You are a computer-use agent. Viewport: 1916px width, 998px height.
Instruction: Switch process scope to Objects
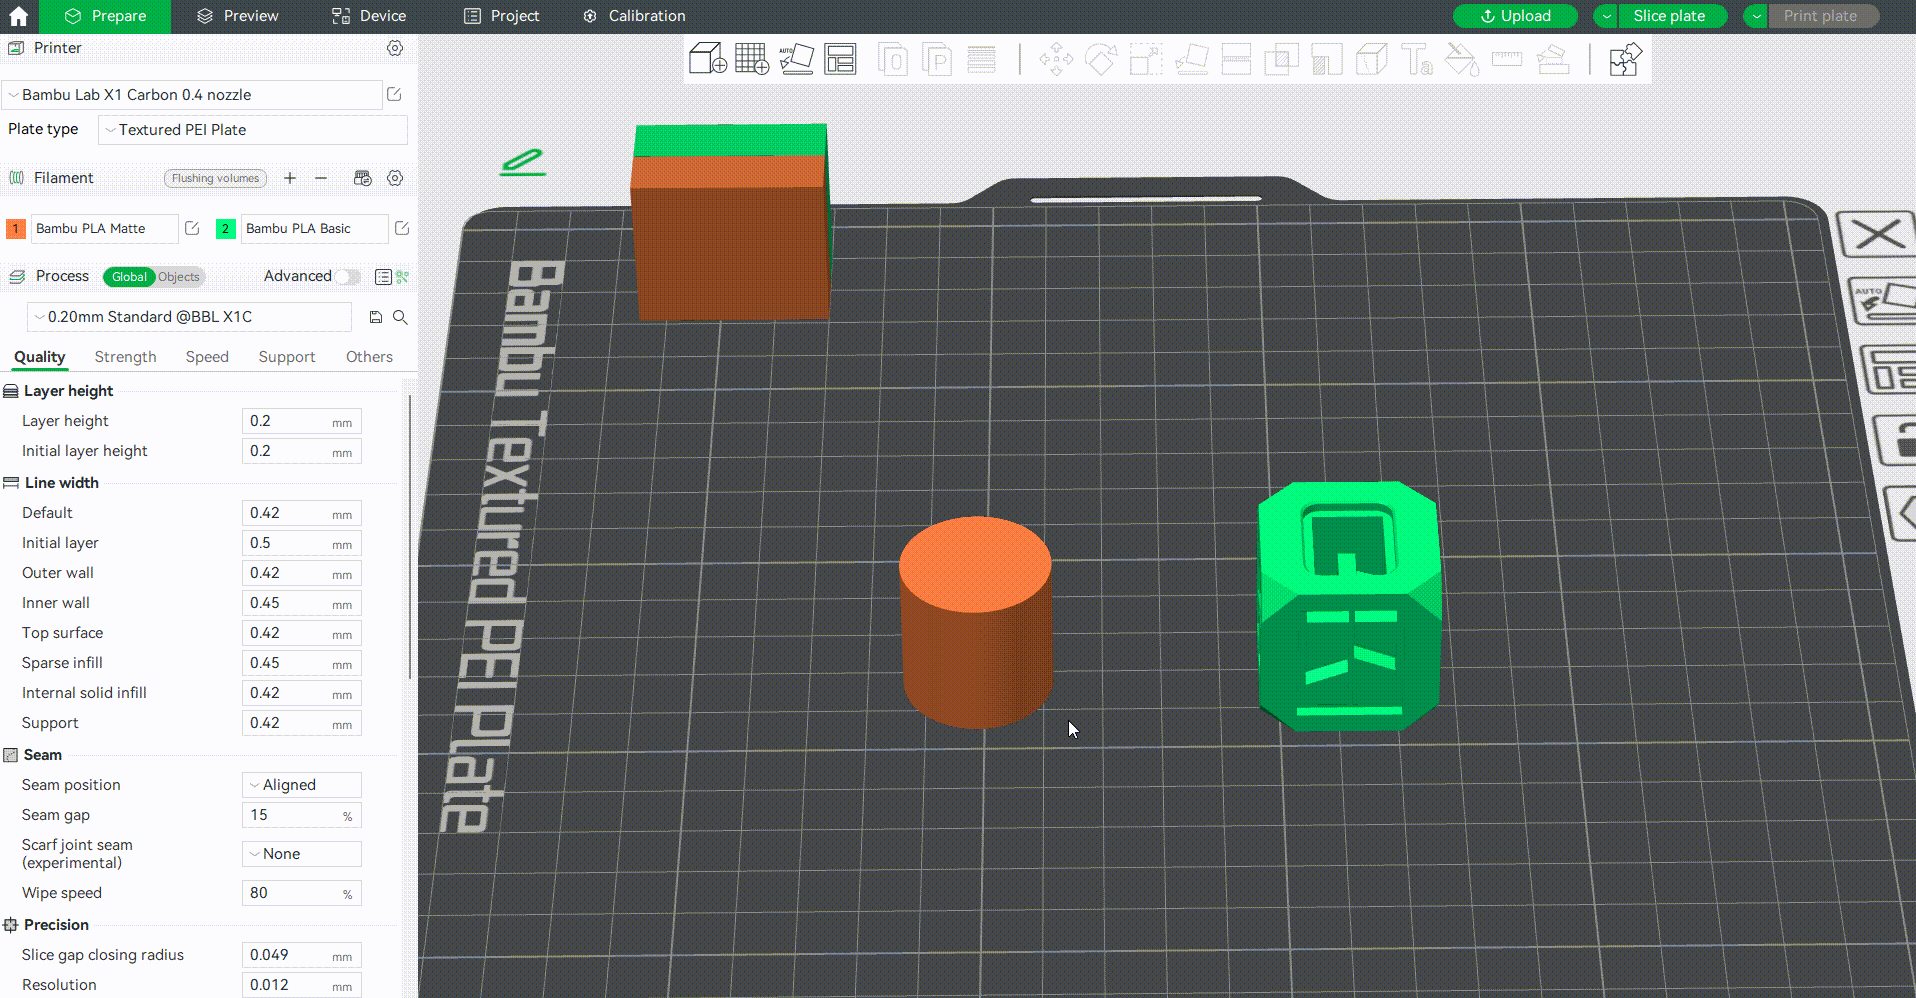pos(179,277)
